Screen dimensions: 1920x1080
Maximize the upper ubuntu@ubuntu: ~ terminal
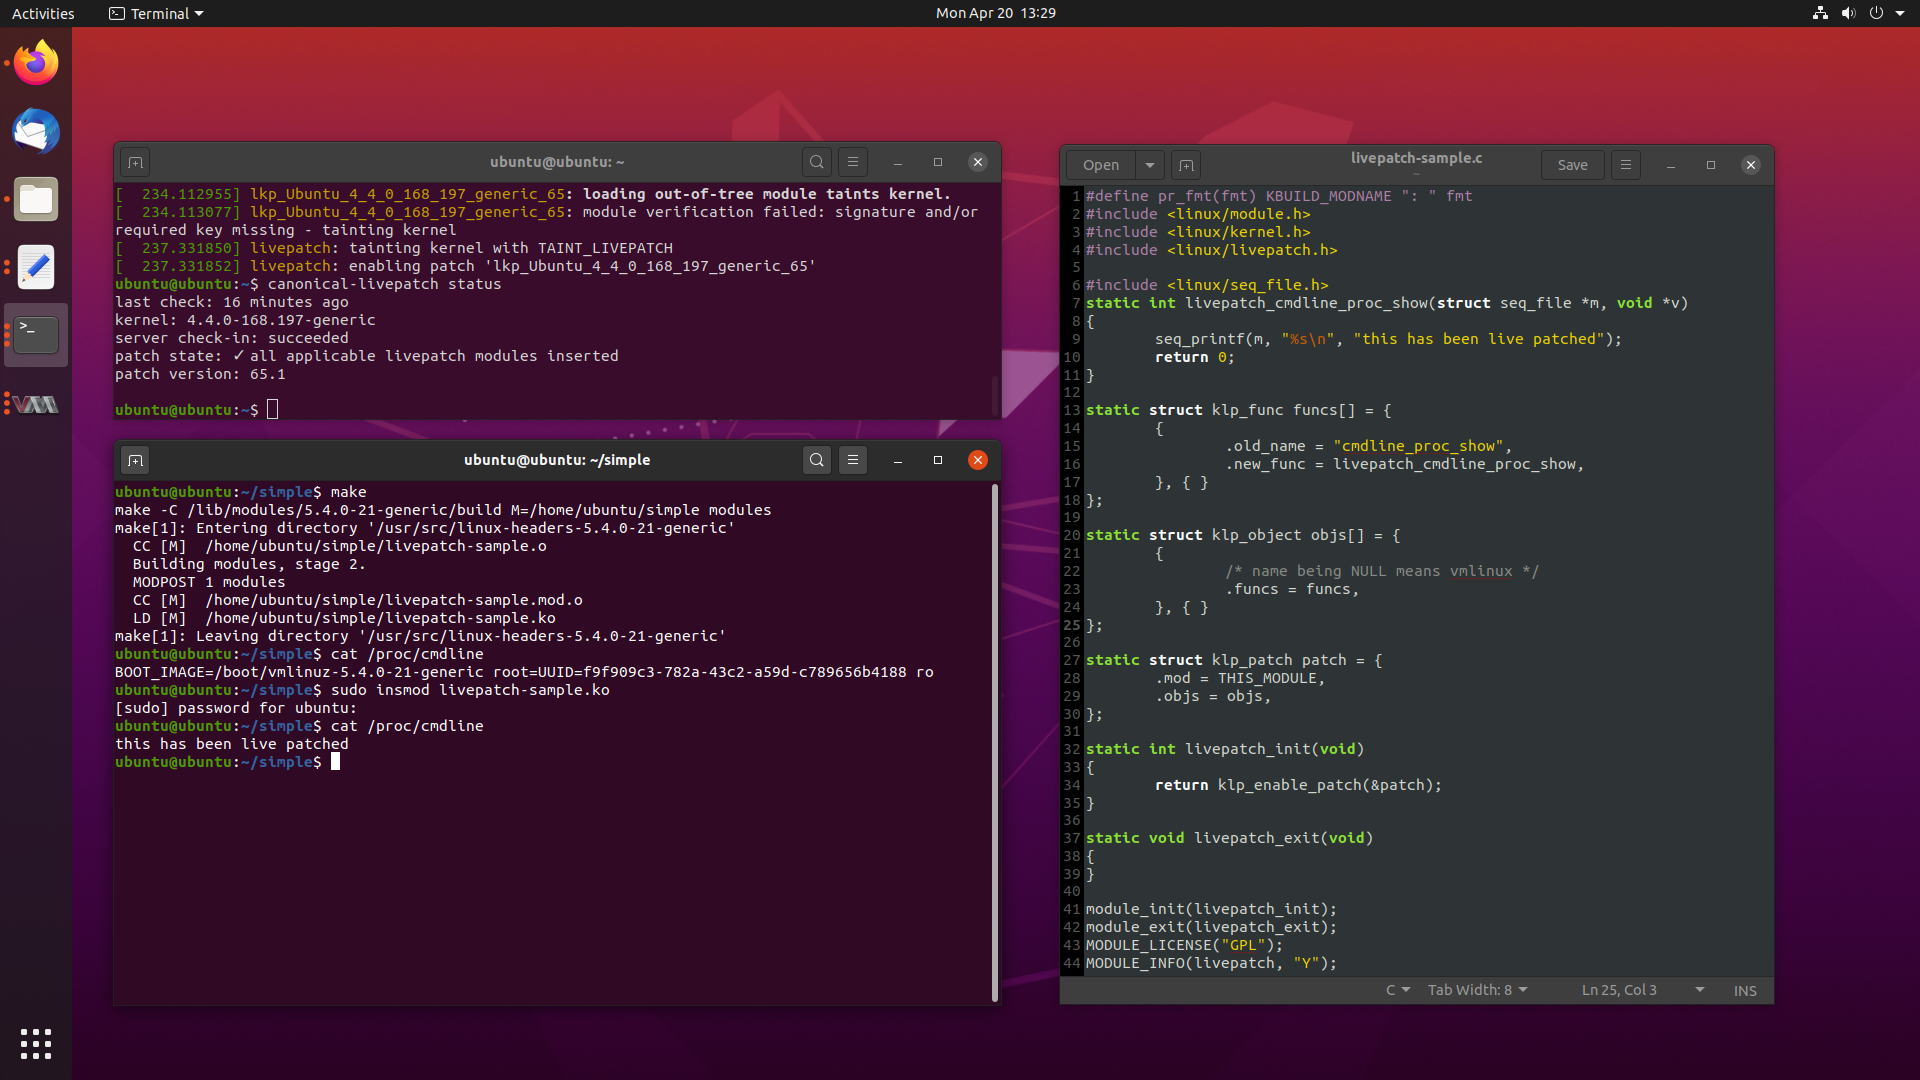coord(938,162)
